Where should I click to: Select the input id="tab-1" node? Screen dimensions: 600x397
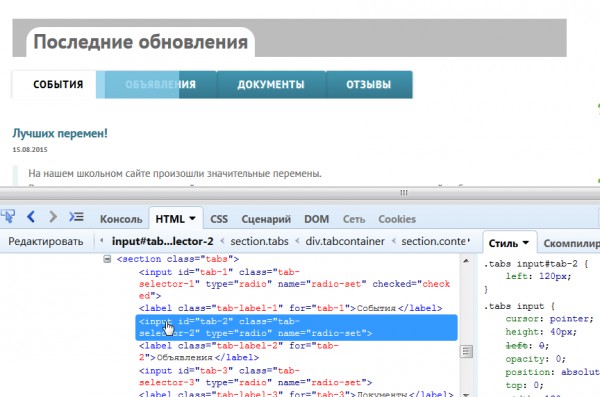pos(294,284)
